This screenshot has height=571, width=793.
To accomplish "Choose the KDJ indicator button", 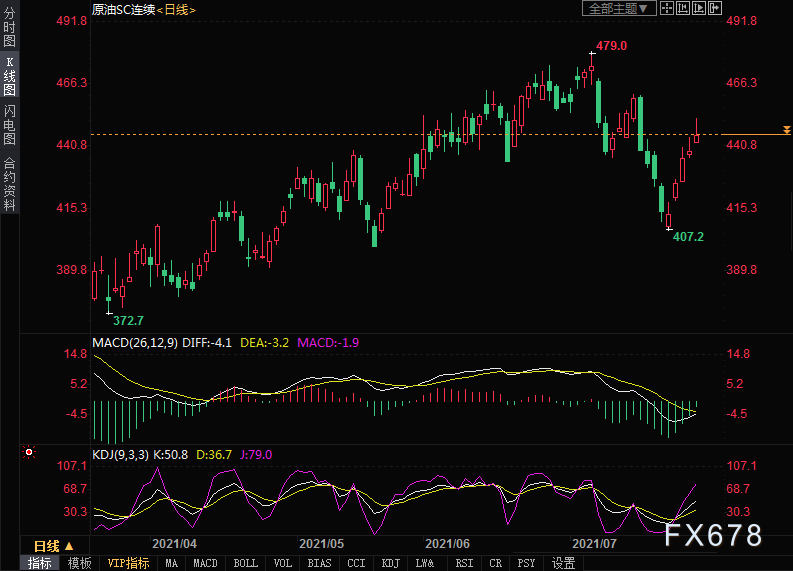I will (390, 563).
